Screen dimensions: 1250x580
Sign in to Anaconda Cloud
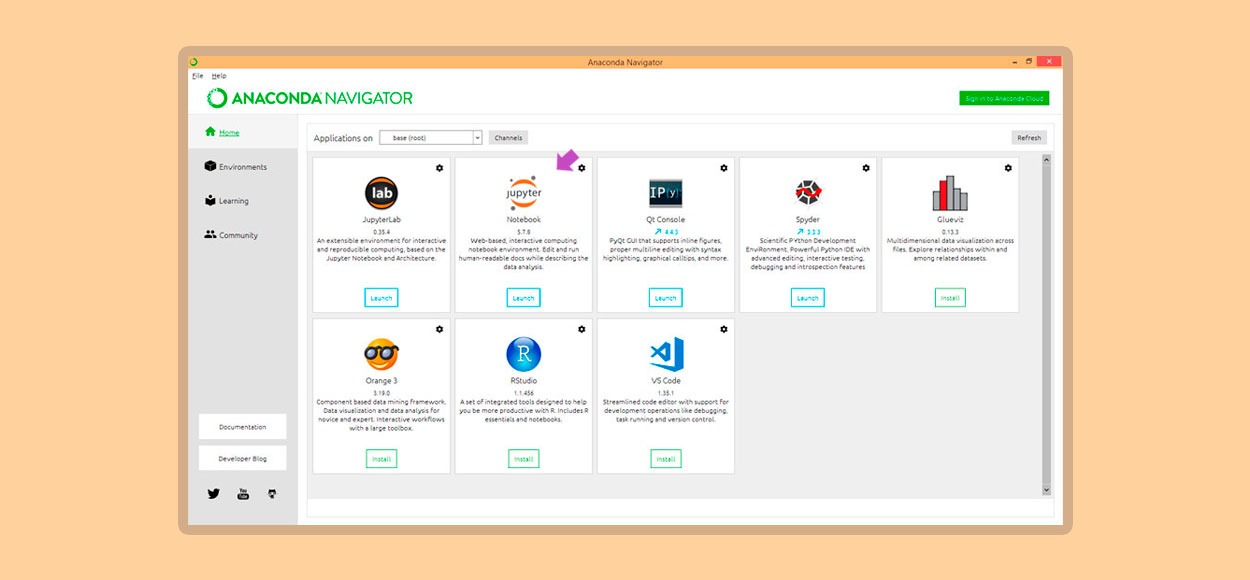1004,98
